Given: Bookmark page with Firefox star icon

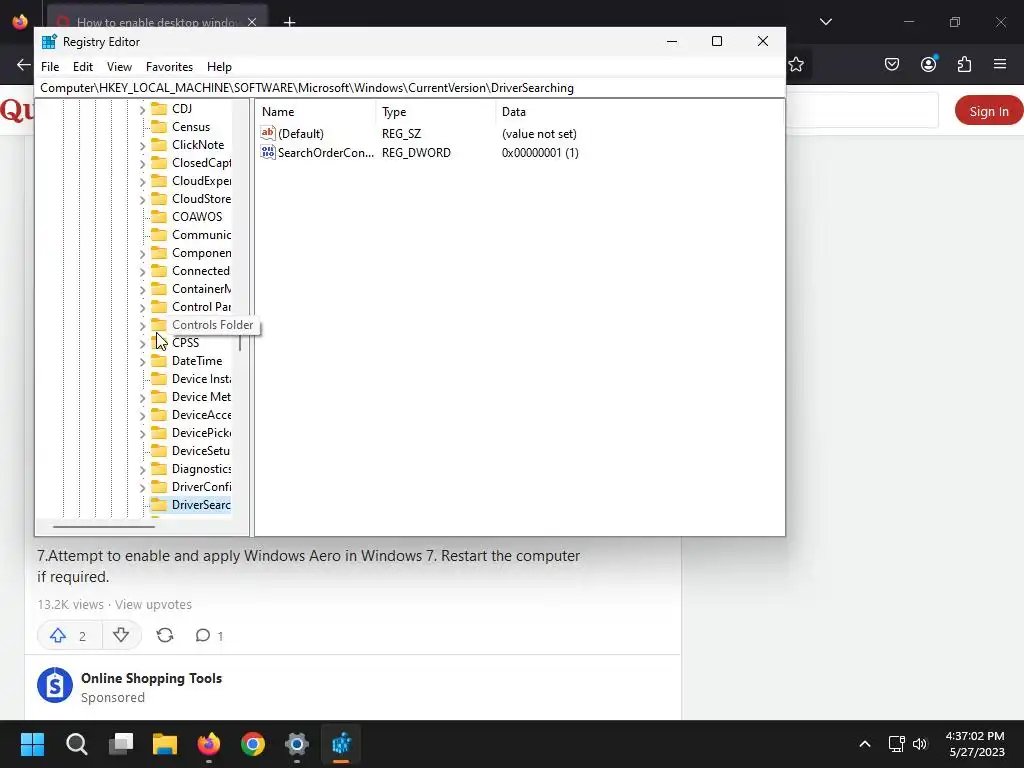Looking at the screenshot, I should coord(795,64).
